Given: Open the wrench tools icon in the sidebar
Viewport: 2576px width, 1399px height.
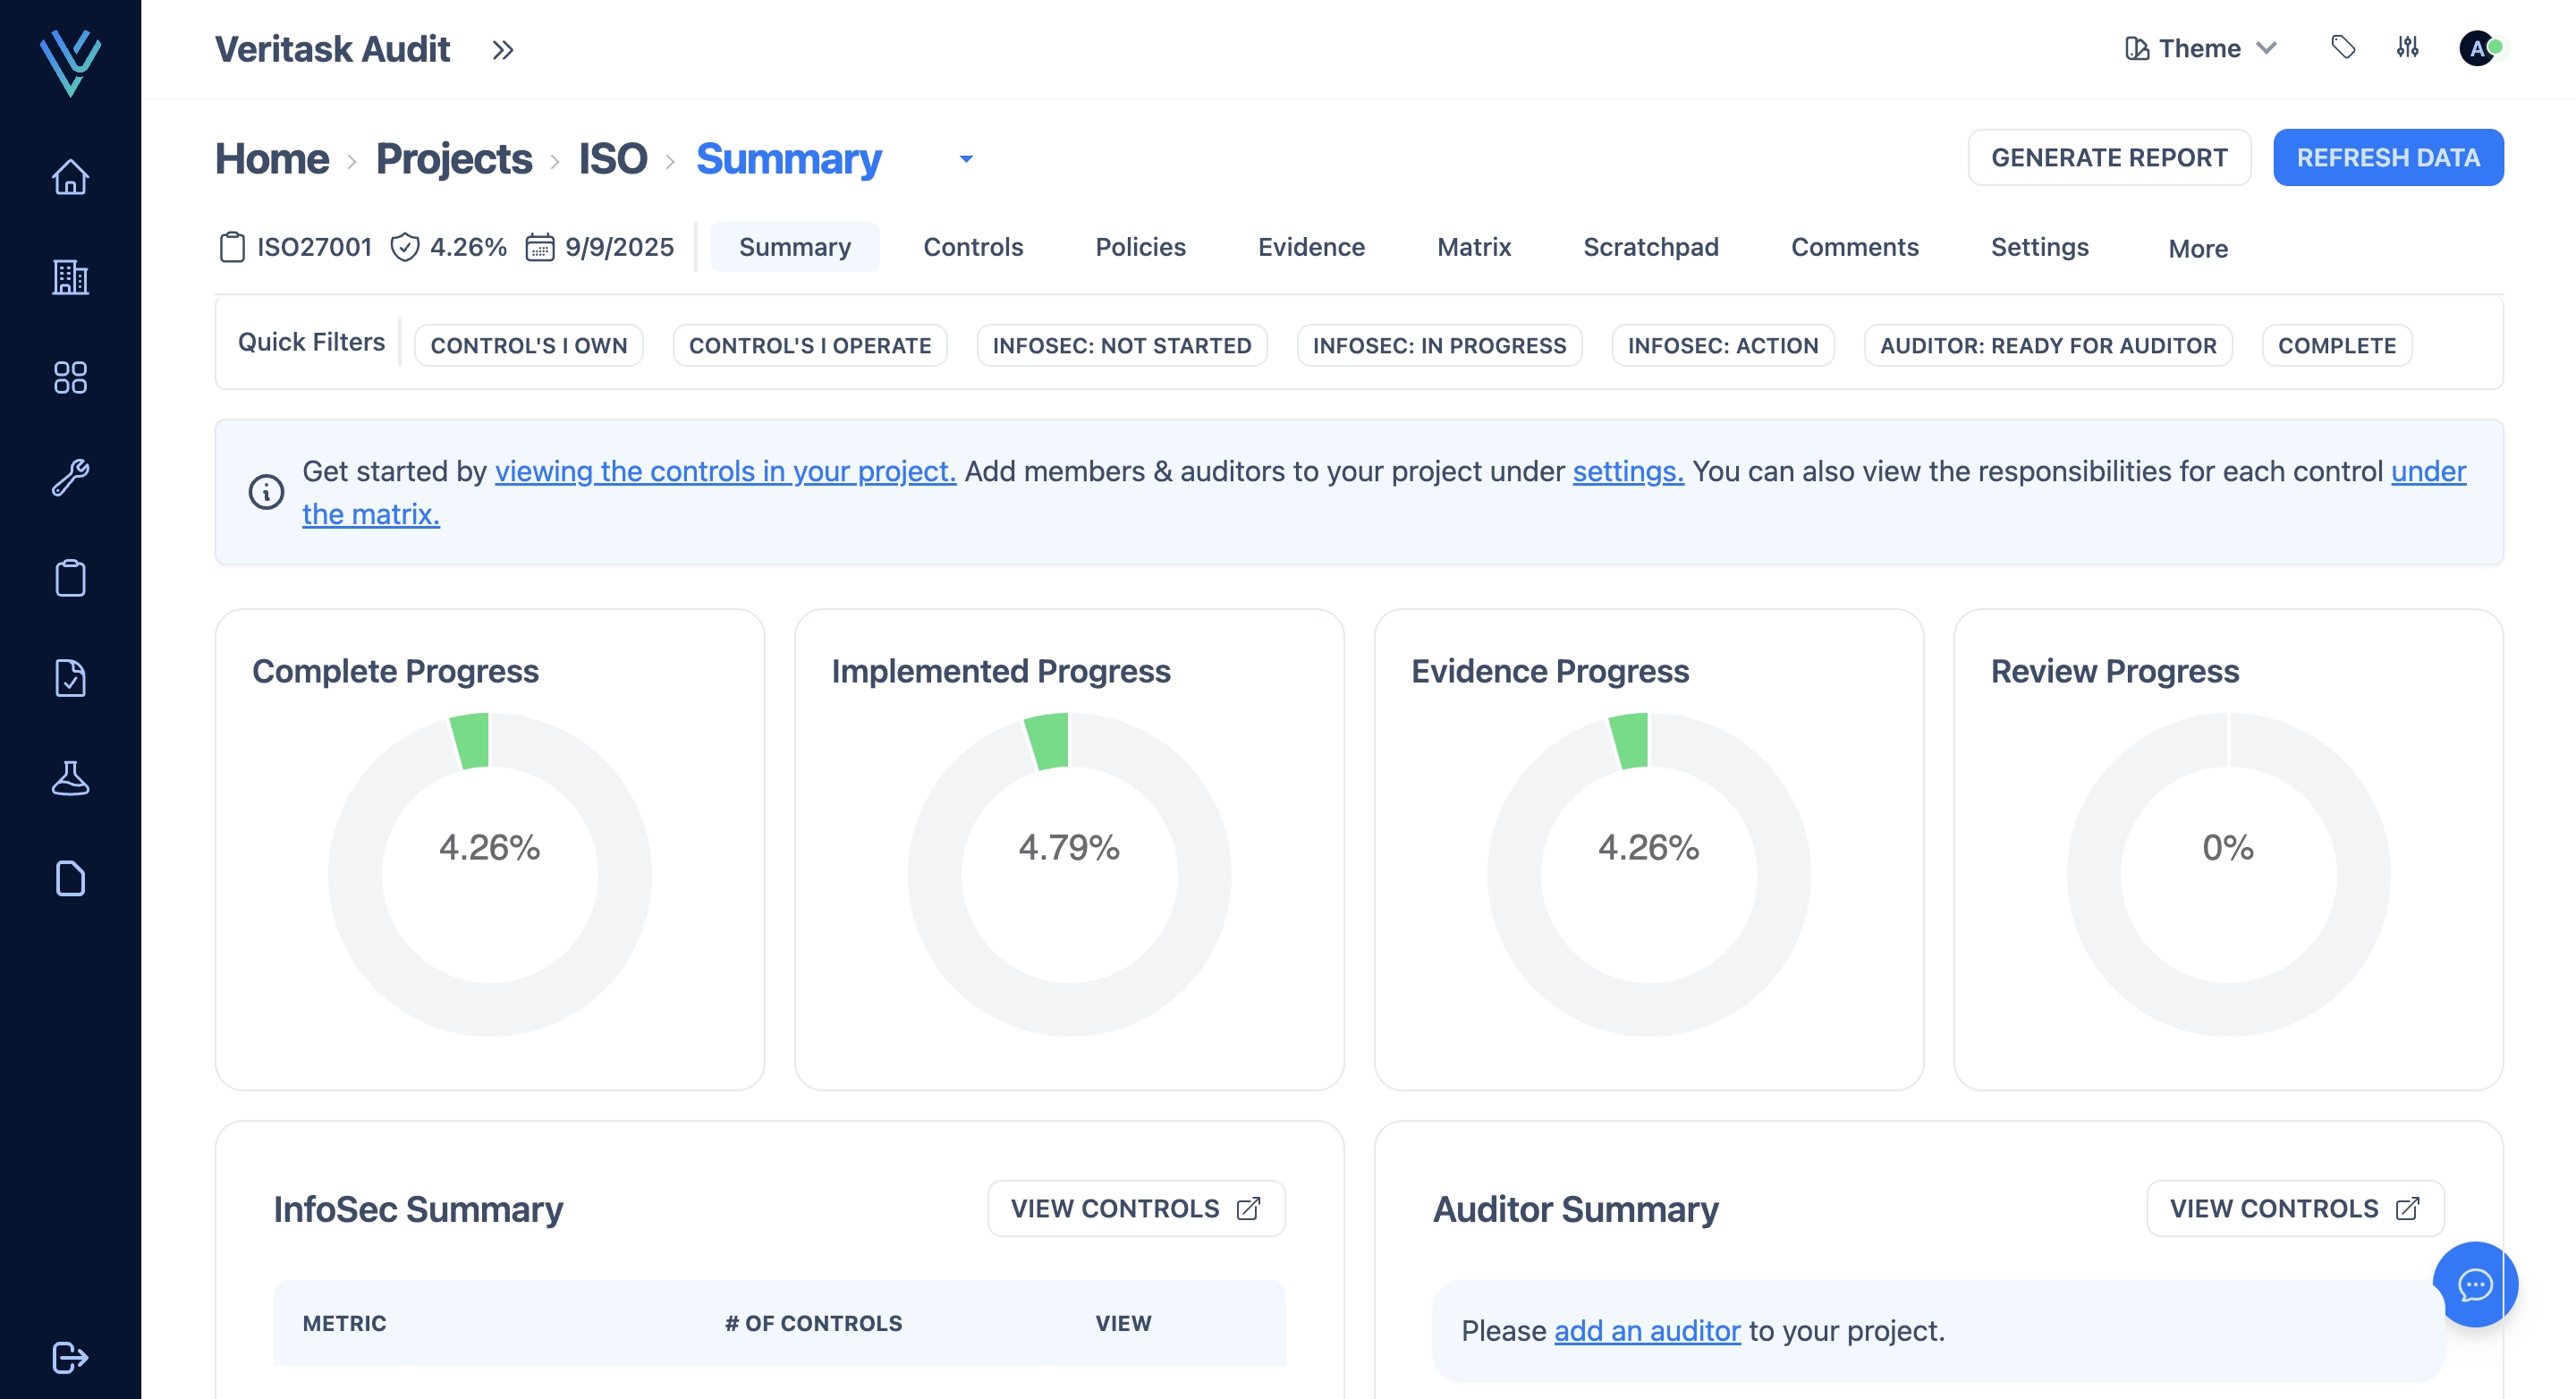Looking at the screenshot, I should 70,477.
